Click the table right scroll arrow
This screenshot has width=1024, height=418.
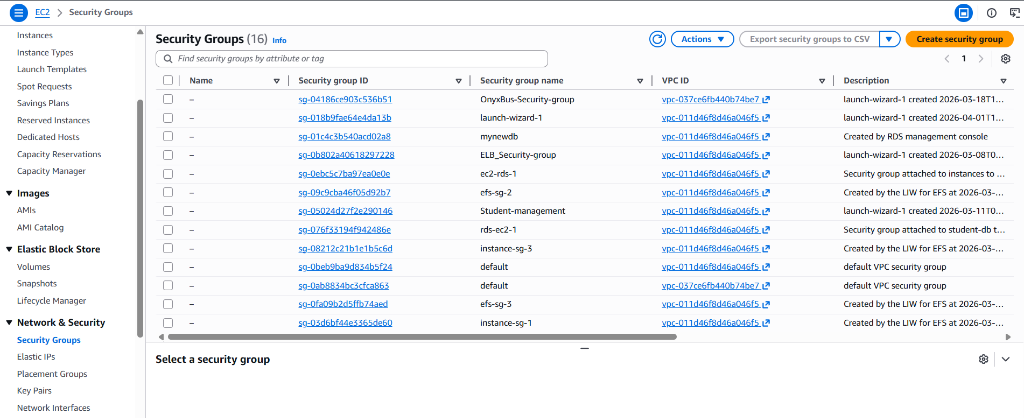[1010, 337]
